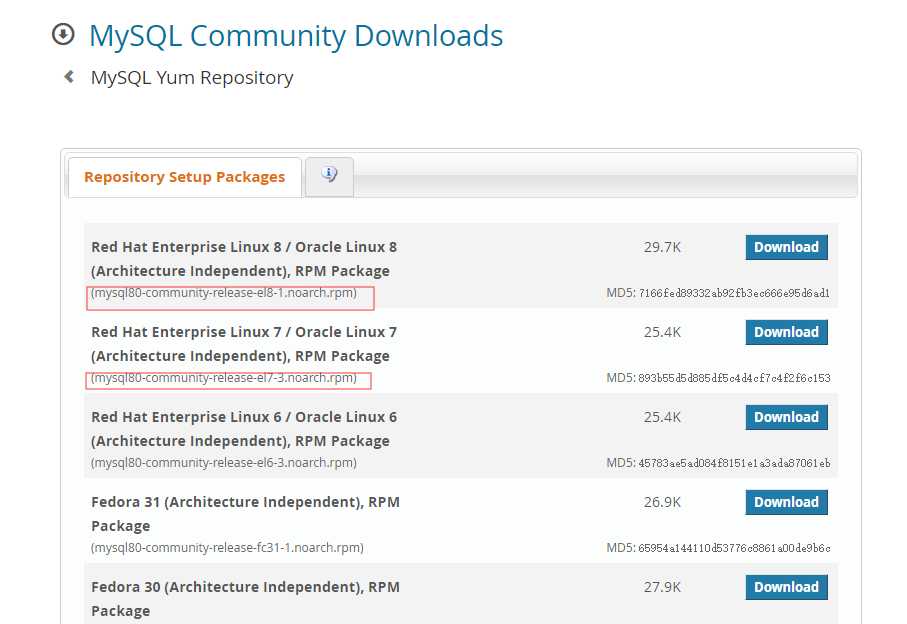907x624 pixels.
Task: Click the back arrow next to MySQL Yum Repository
Action: (69, 76)
